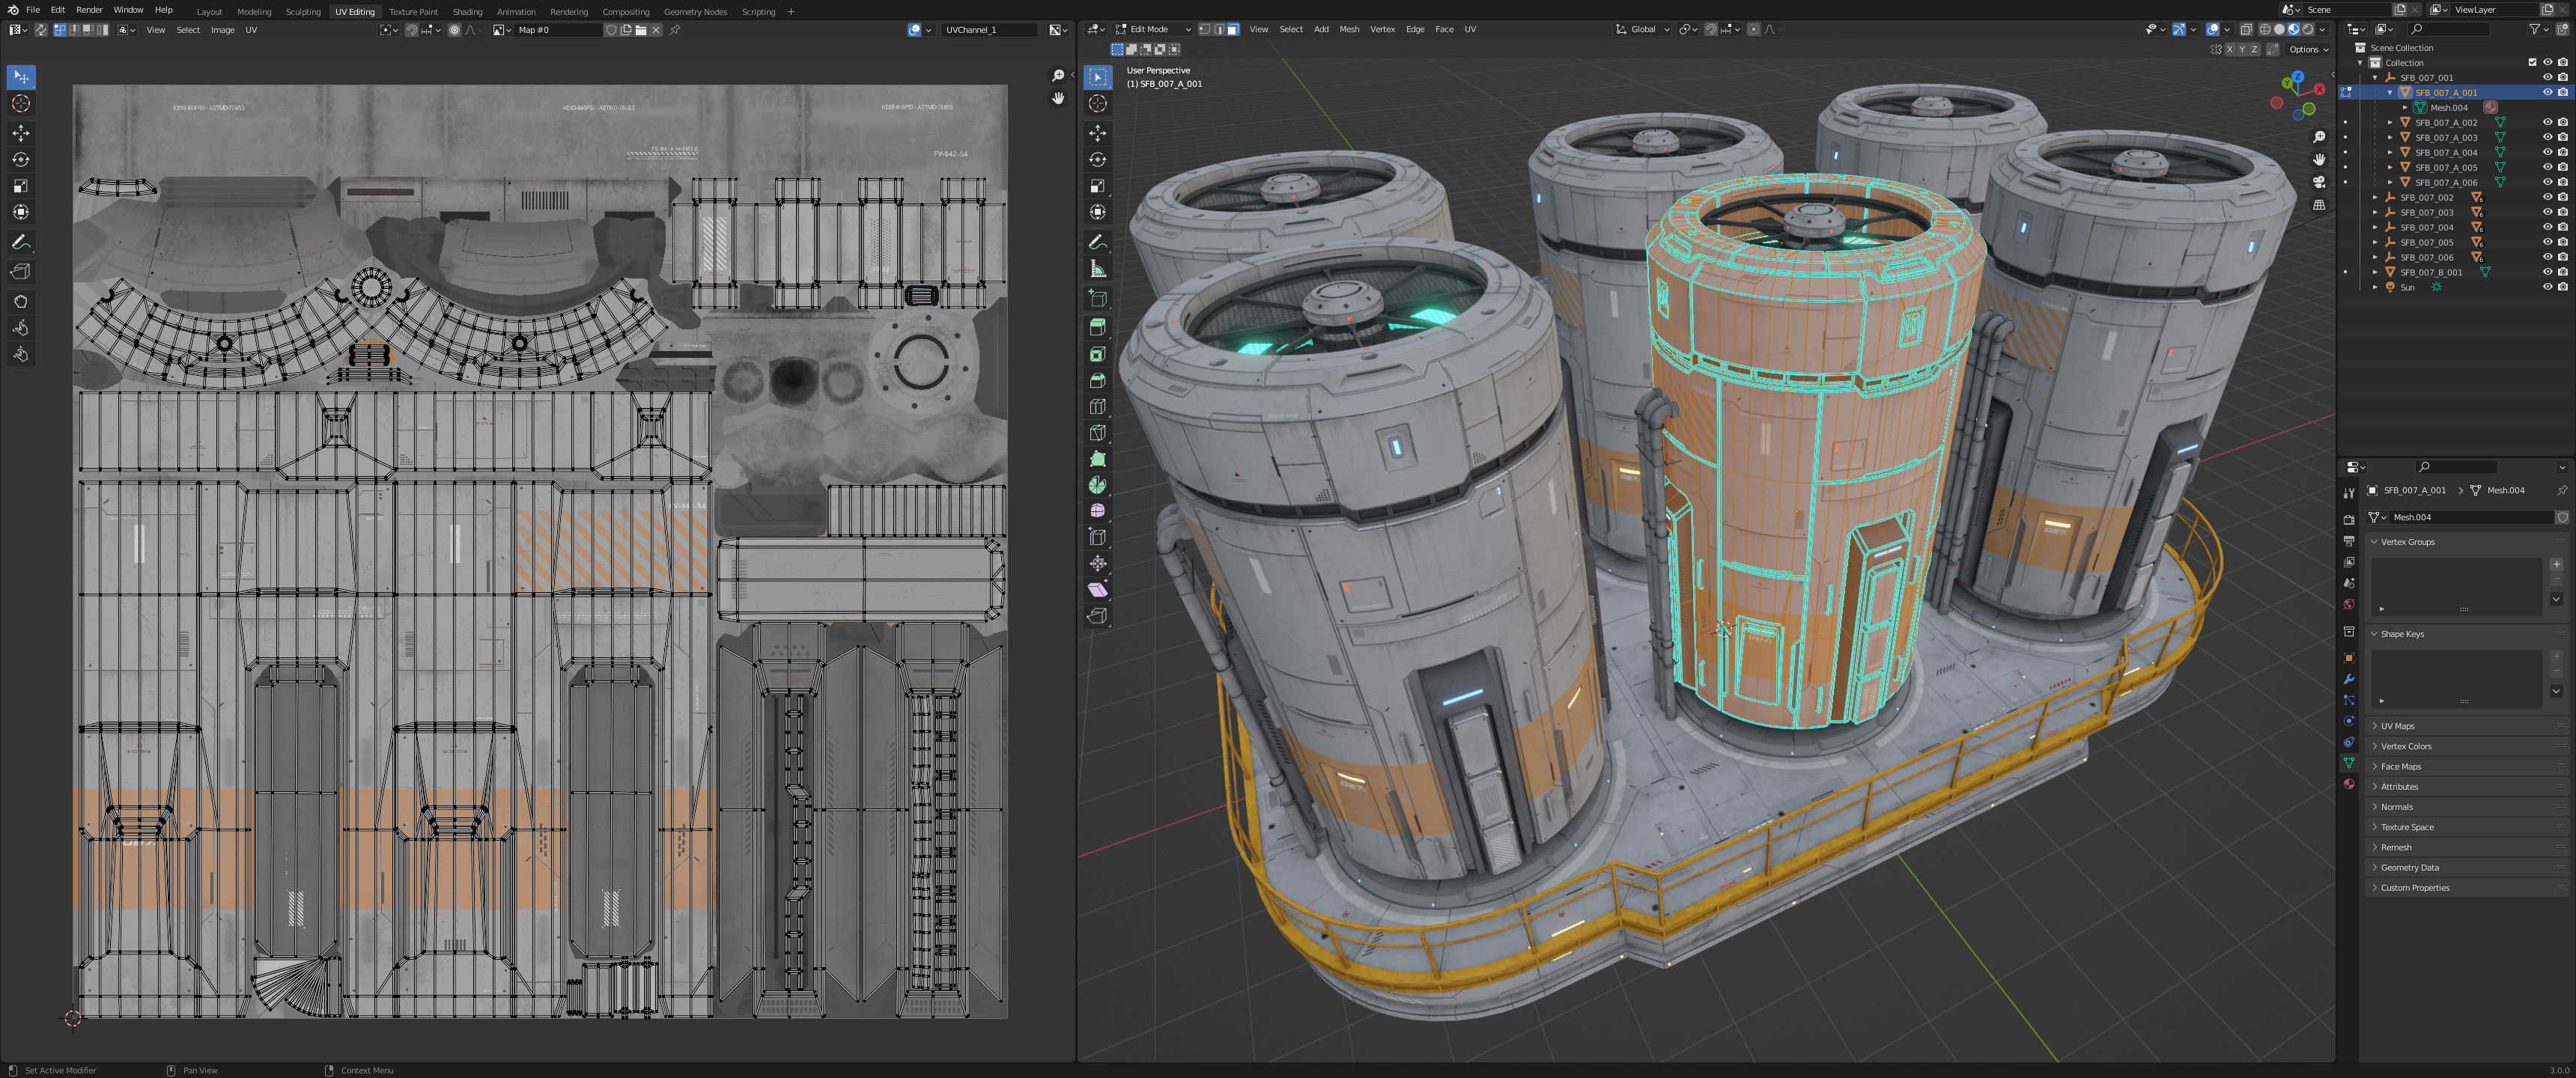Click Z axis on navigation gizmo

(2297, 76)
